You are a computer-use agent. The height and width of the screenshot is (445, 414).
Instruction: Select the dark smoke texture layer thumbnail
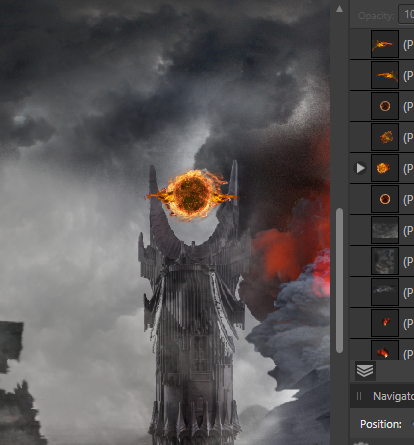coord(385,261)
